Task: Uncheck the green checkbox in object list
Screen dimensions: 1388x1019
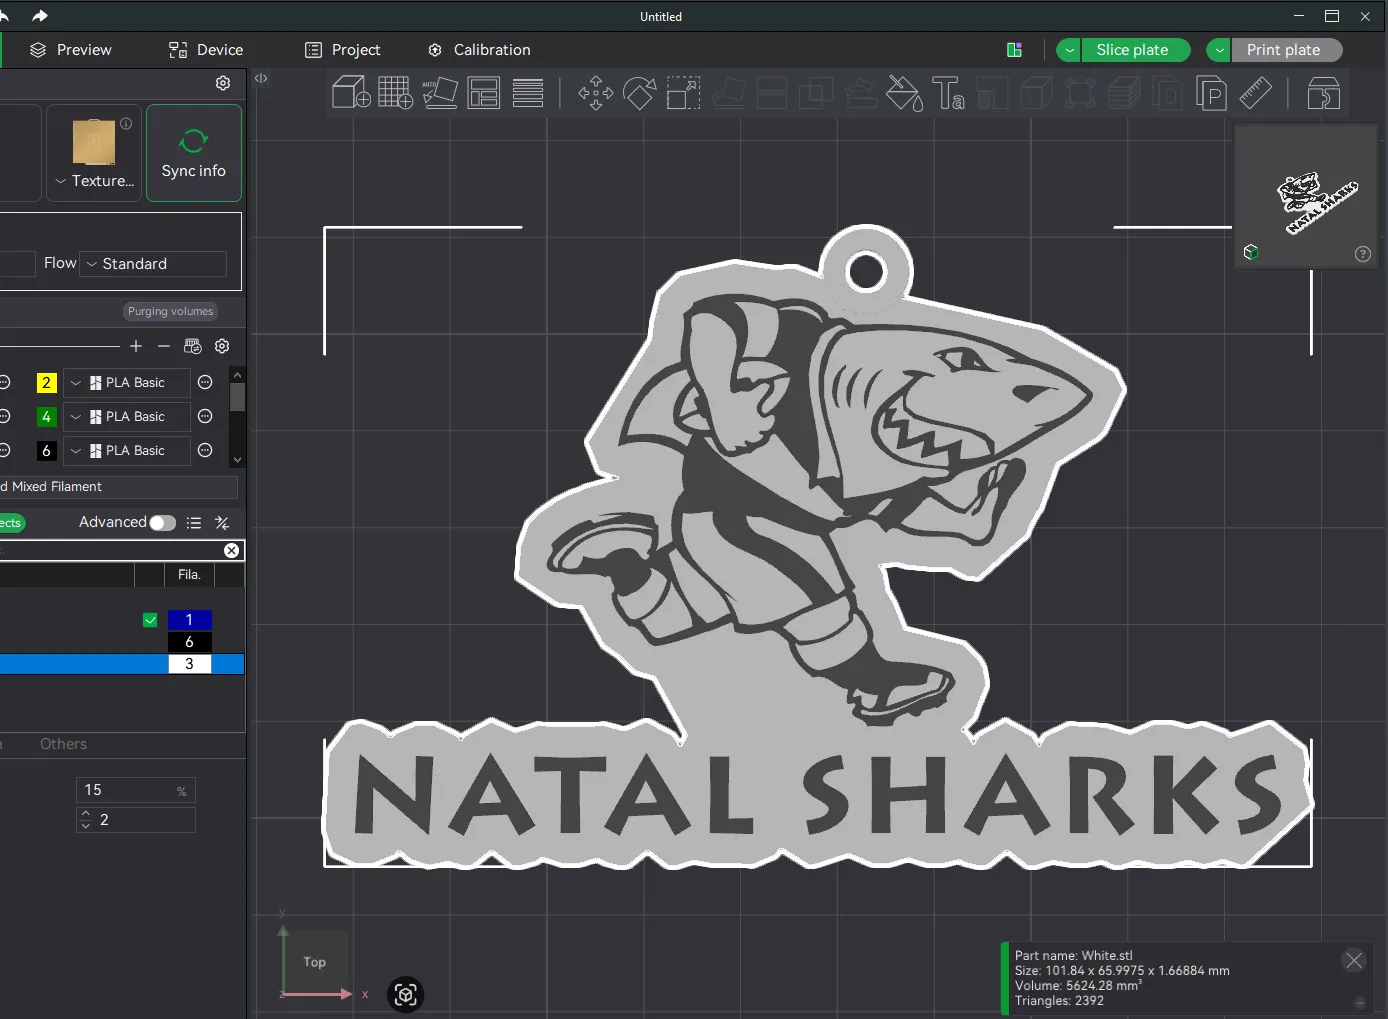Action: [150, 620]
